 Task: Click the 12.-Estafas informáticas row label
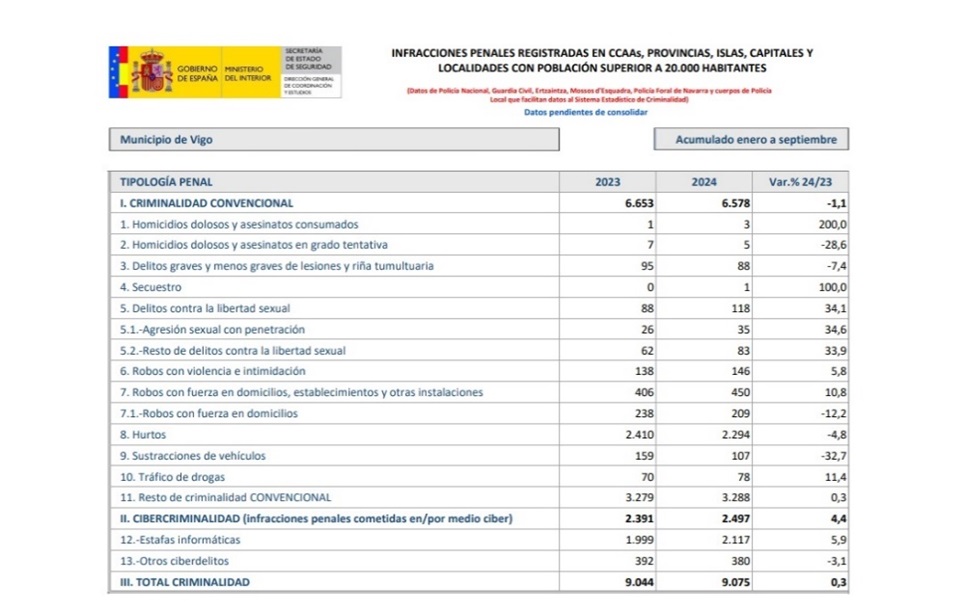[180, 539]
